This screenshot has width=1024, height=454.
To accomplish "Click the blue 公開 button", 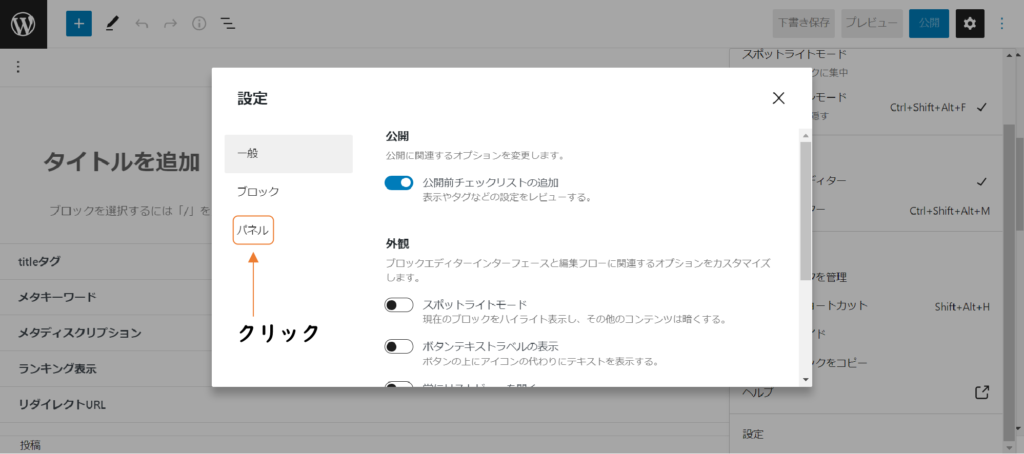I will tap(929, 24).
